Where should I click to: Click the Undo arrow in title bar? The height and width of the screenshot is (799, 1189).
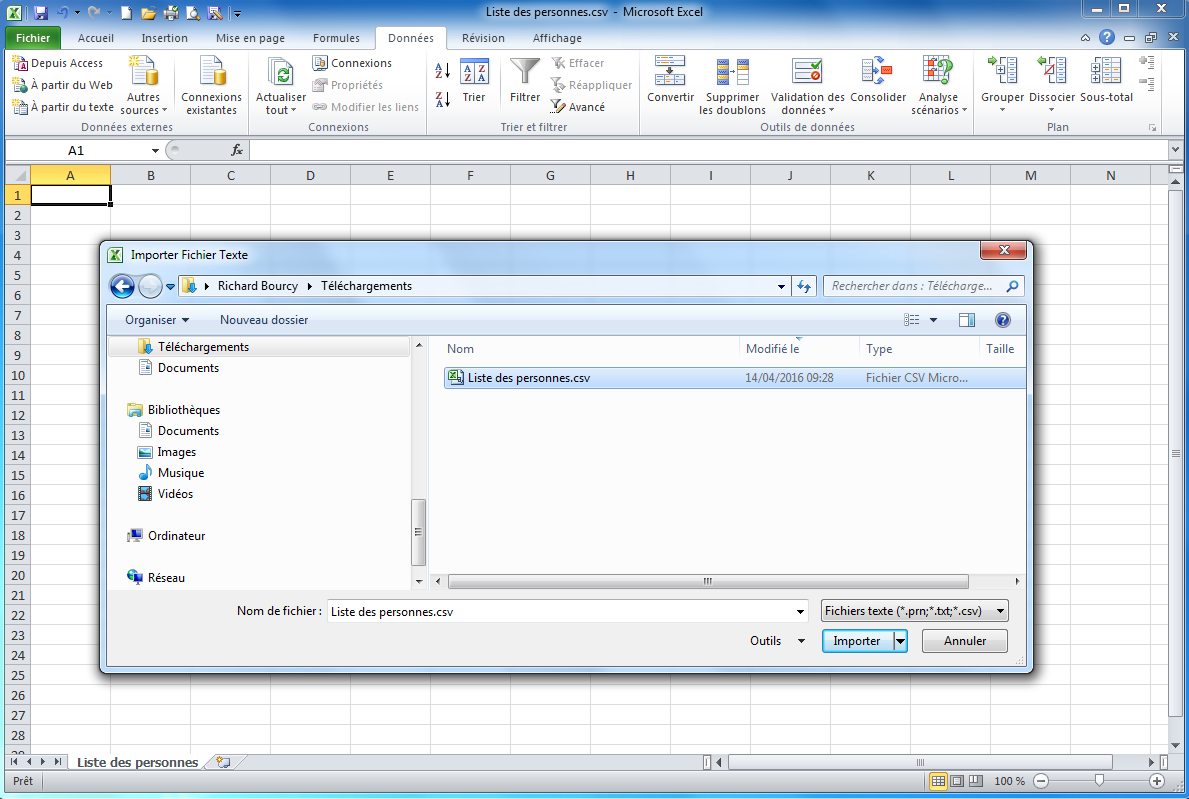[62, 12]
